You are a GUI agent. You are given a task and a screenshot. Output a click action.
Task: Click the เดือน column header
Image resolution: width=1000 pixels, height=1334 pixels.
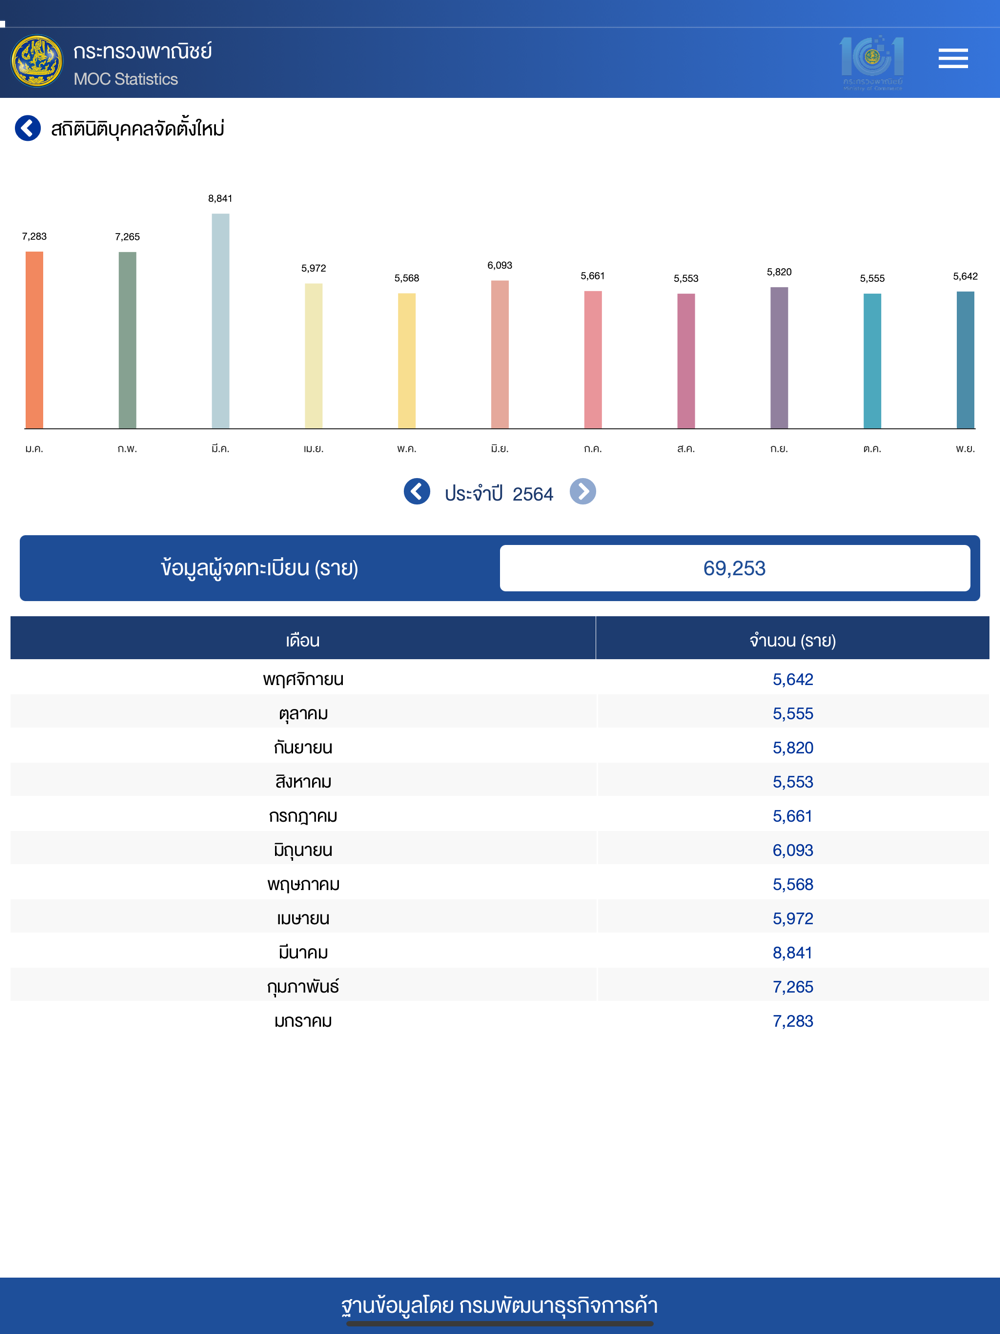tap(303, 640)
